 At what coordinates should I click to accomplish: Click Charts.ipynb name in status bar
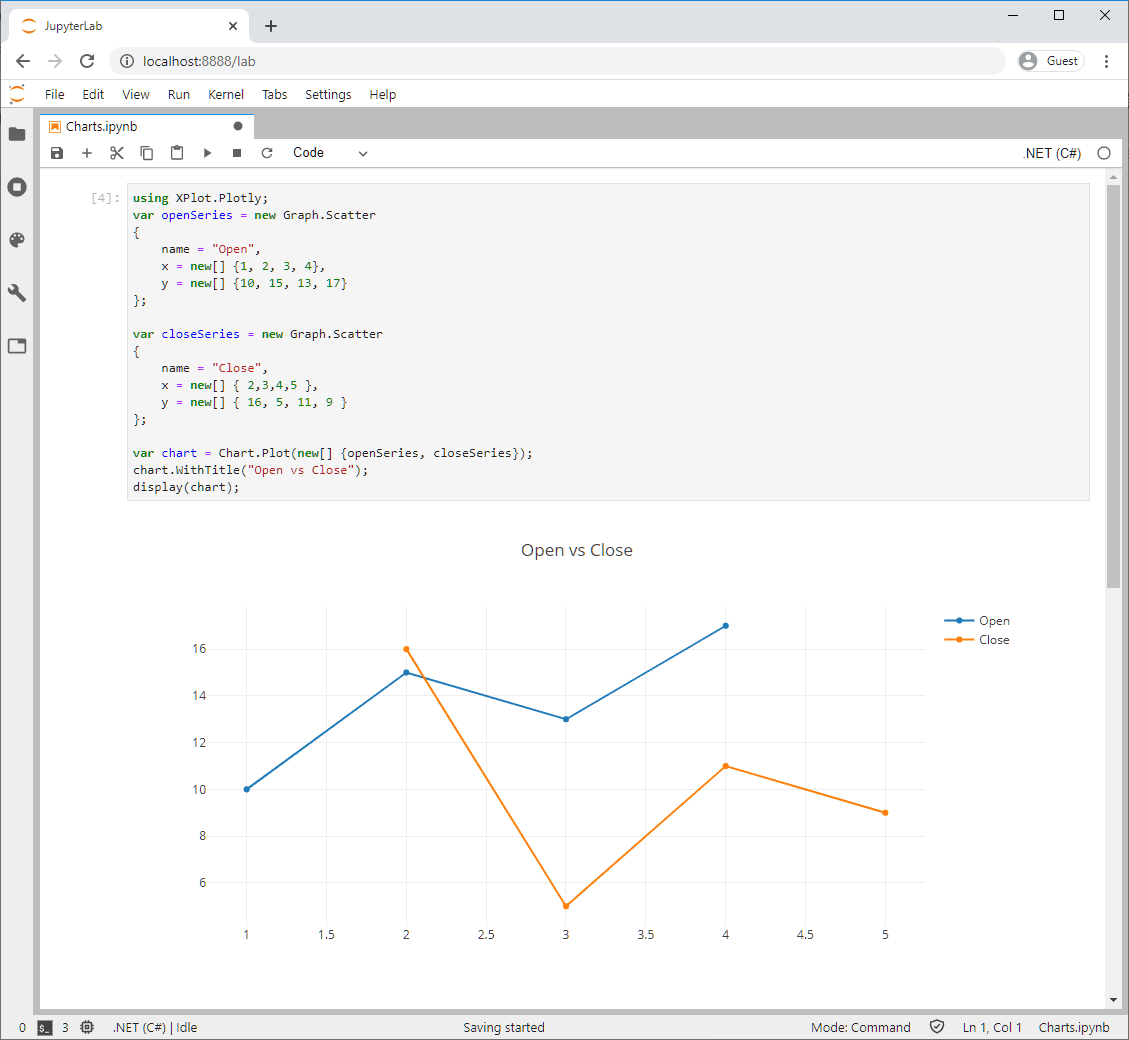pyautogui.click(x=1074, y=1028)
